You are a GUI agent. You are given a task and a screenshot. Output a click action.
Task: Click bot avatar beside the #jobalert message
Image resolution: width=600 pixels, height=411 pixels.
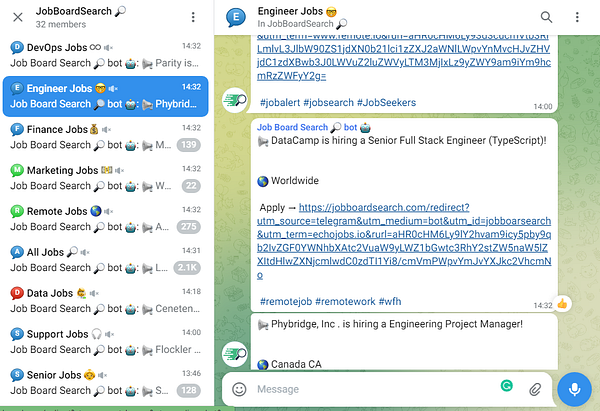pyautogui.click(x=235, y=100)
